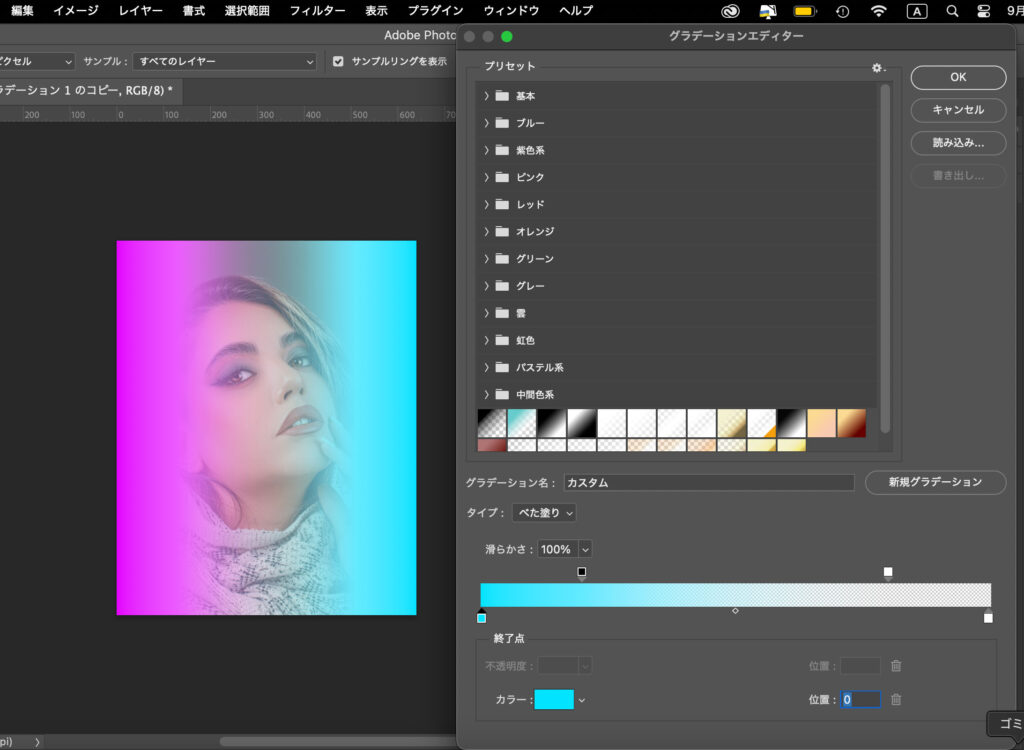Open Spotlight search in menu bar
The image size is (1024, 750).
tap(952, 11)
